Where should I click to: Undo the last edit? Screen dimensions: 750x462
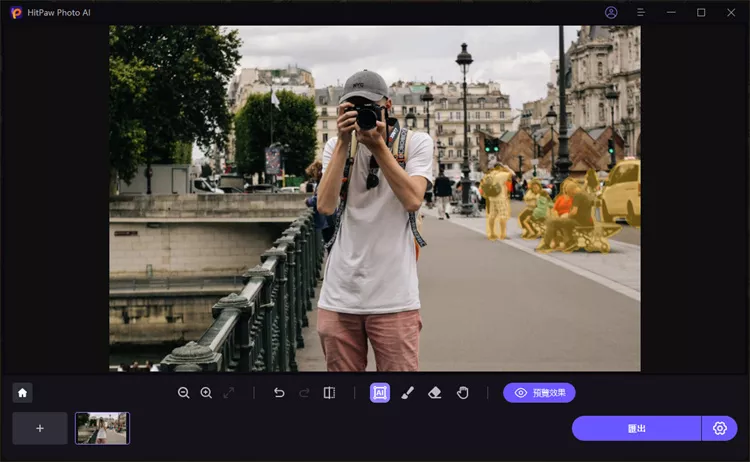coord(279,393)
